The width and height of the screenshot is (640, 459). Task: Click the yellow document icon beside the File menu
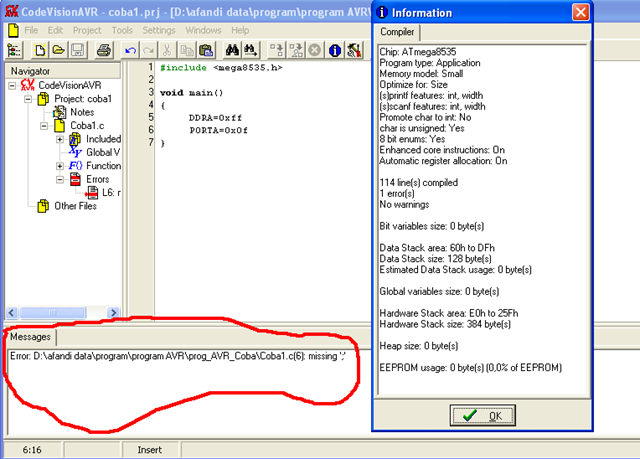13,31
